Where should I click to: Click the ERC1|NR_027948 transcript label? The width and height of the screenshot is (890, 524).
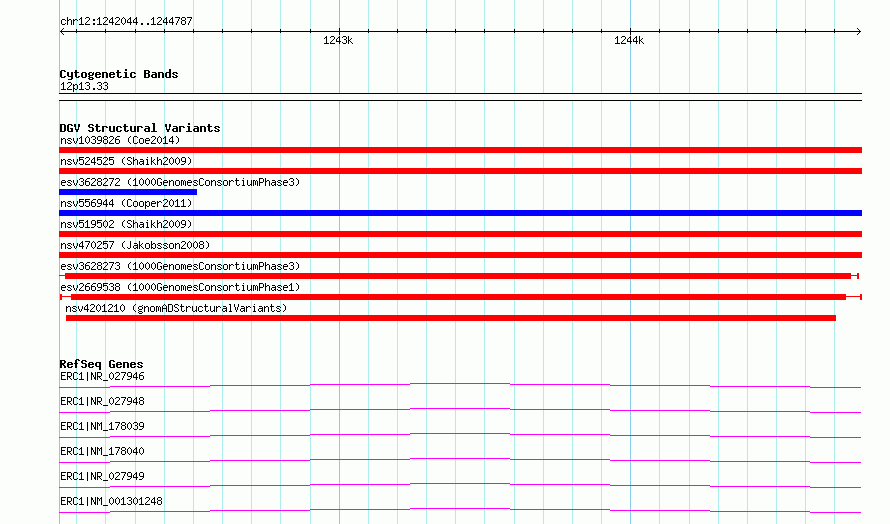pyautogui.click(x=102, y=401)
